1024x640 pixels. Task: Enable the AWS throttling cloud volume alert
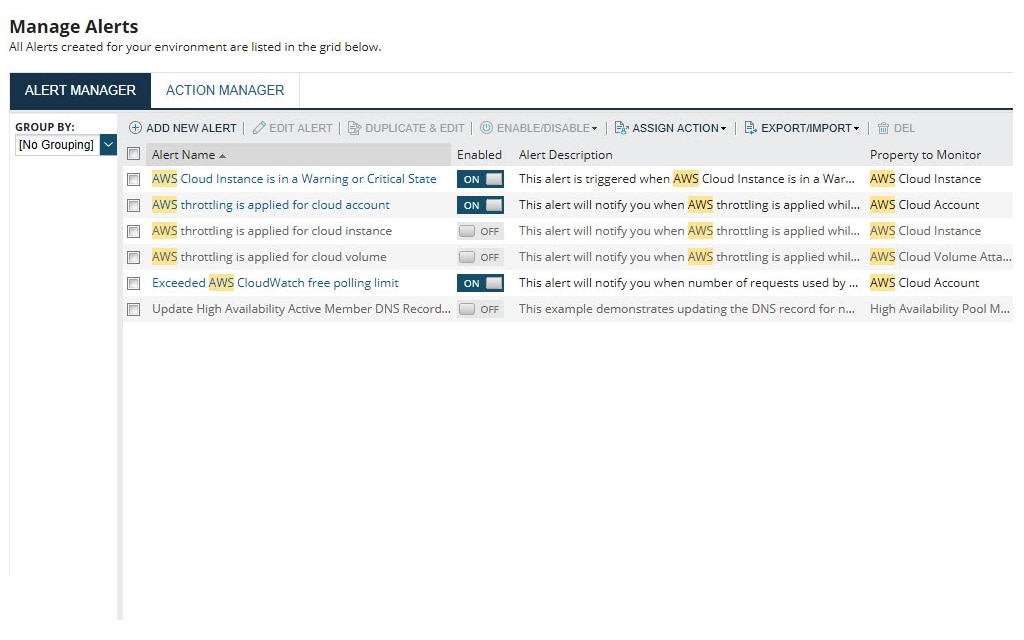coord(479,257)
